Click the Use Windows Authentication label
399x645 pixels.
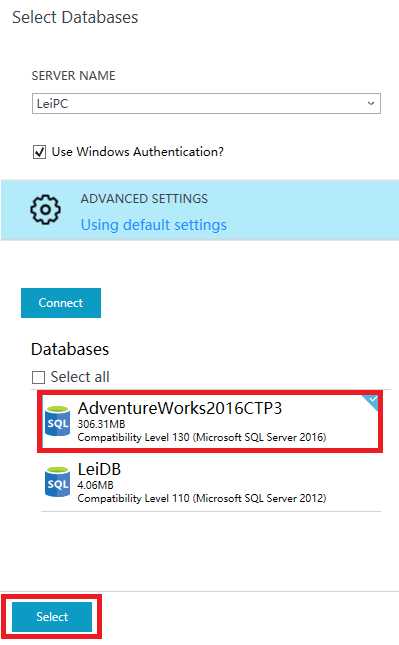[138, 152]
